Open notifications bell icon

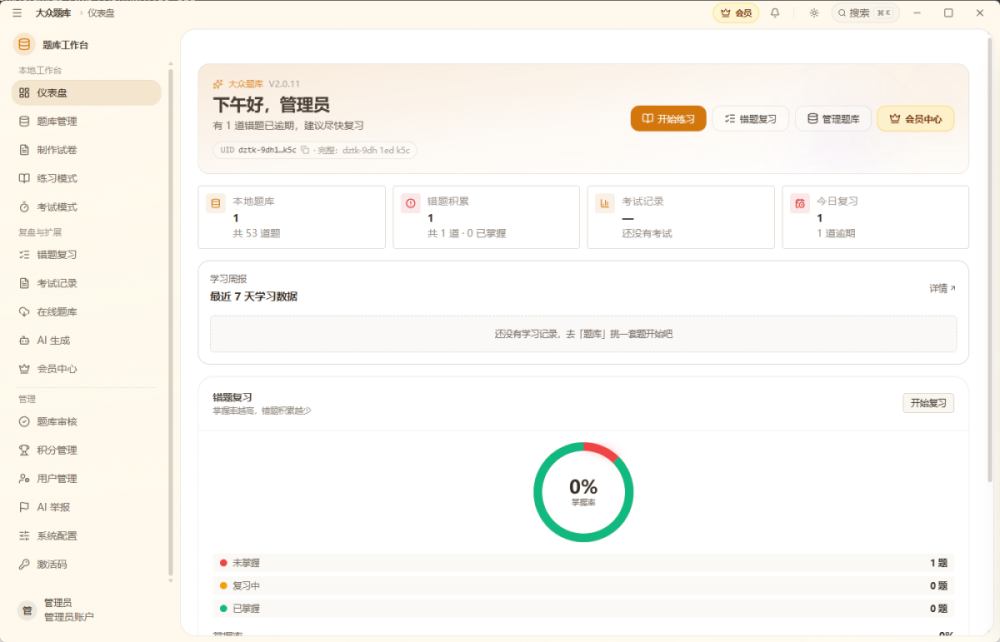pyautogui.click(x=775, y=13)
